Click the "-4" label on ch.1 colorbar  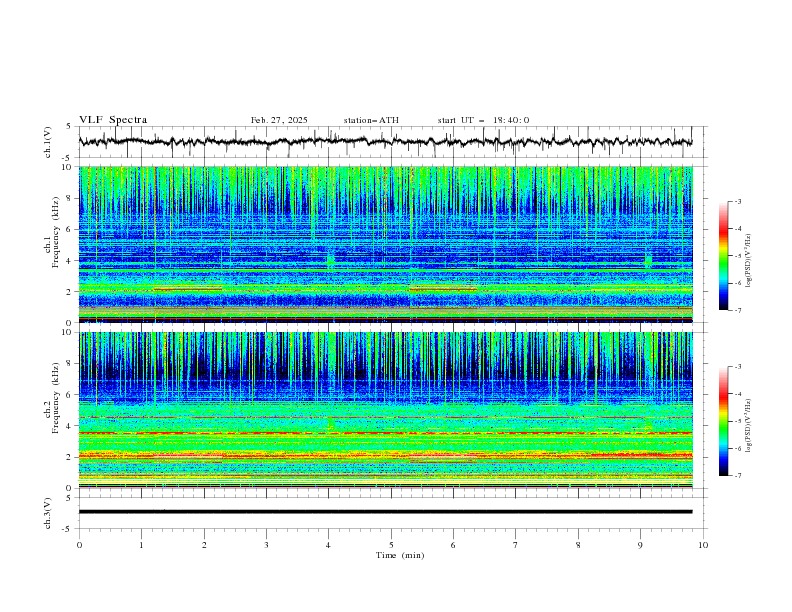pyautogui.click(x=738, y=229)
